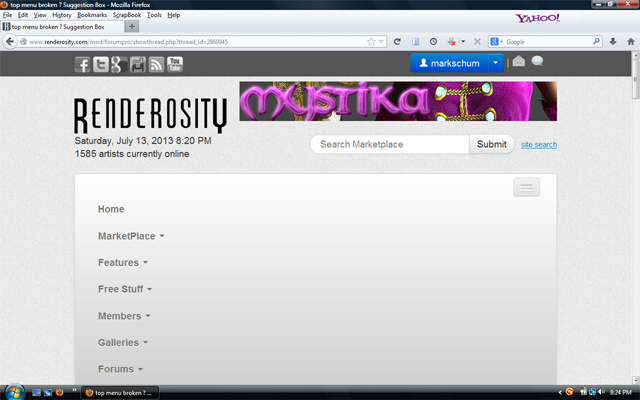Viewport: 640px width, 400px height.
Task: Open the address bar history dropdown arrow
Action: click(x=381, y=42)
